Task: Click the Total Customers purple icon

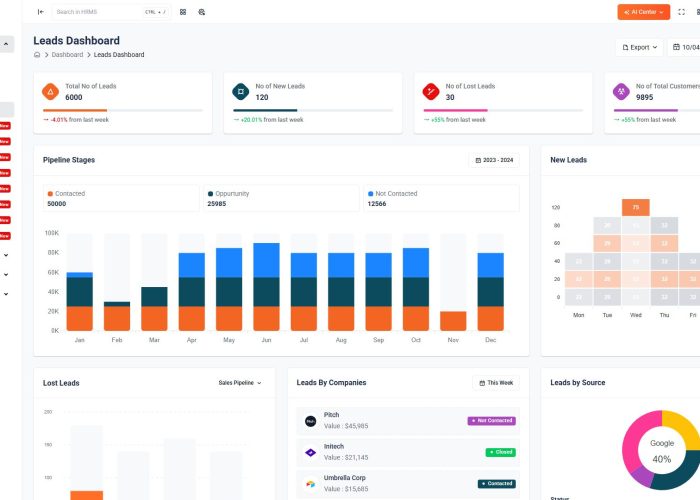Action: click(621, 92)
